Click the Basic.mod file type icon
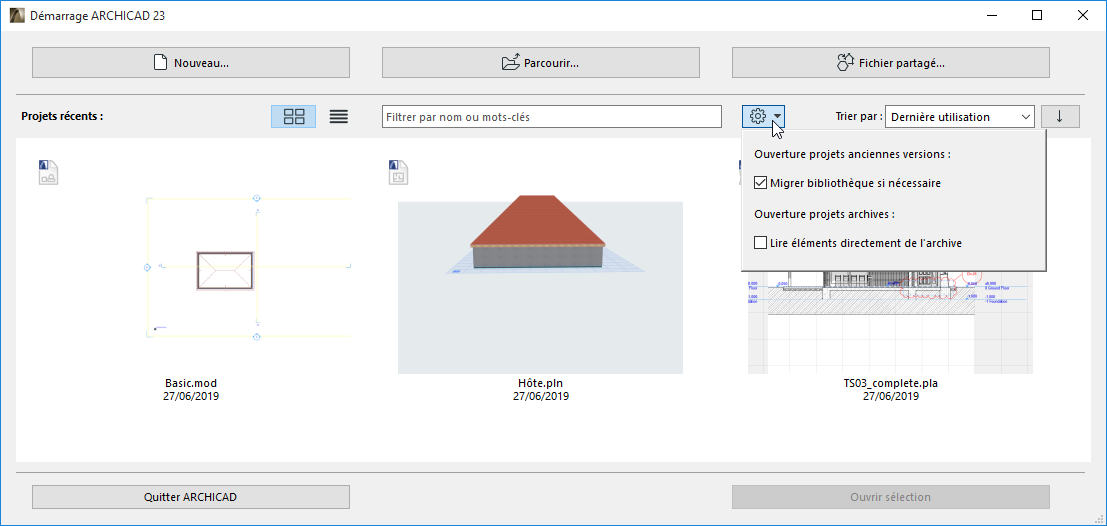This screenshot has height=526, width=1107. click(48, 172)
